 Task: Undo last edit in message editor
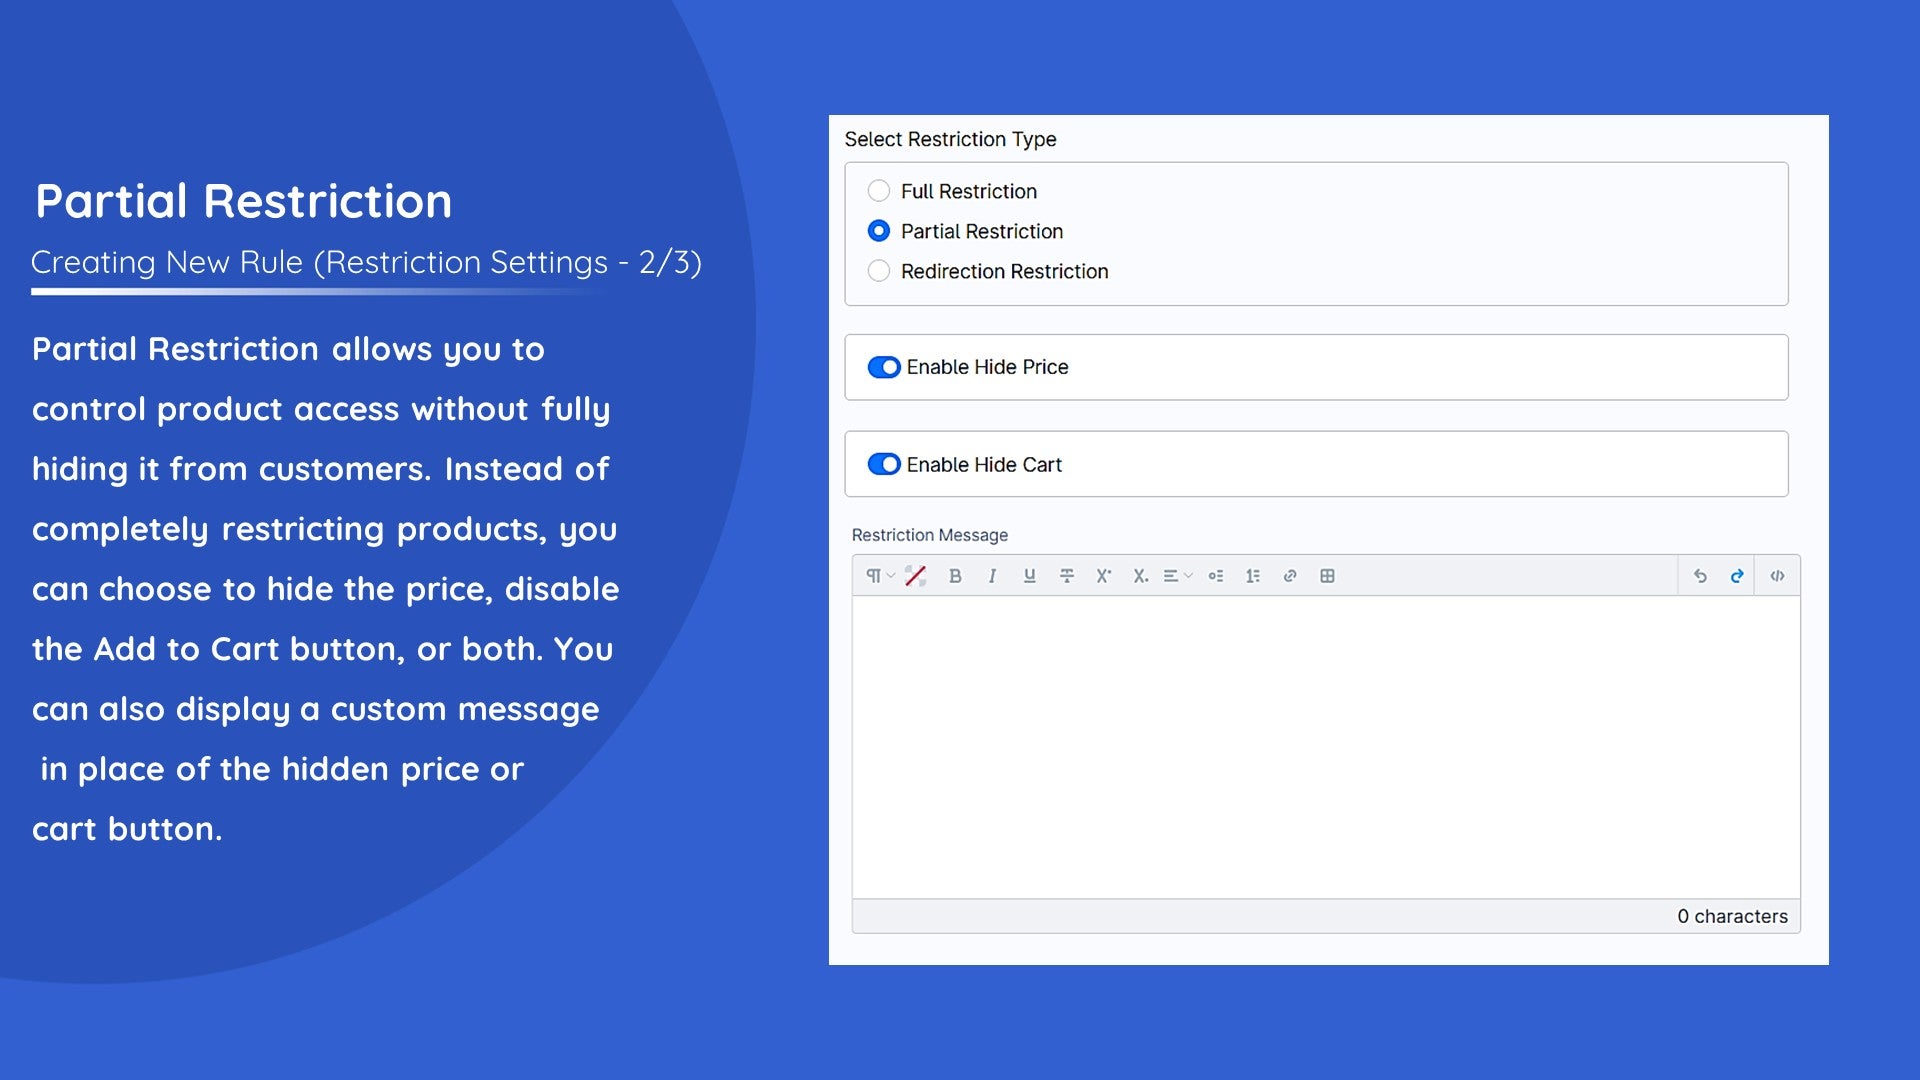1700,576
